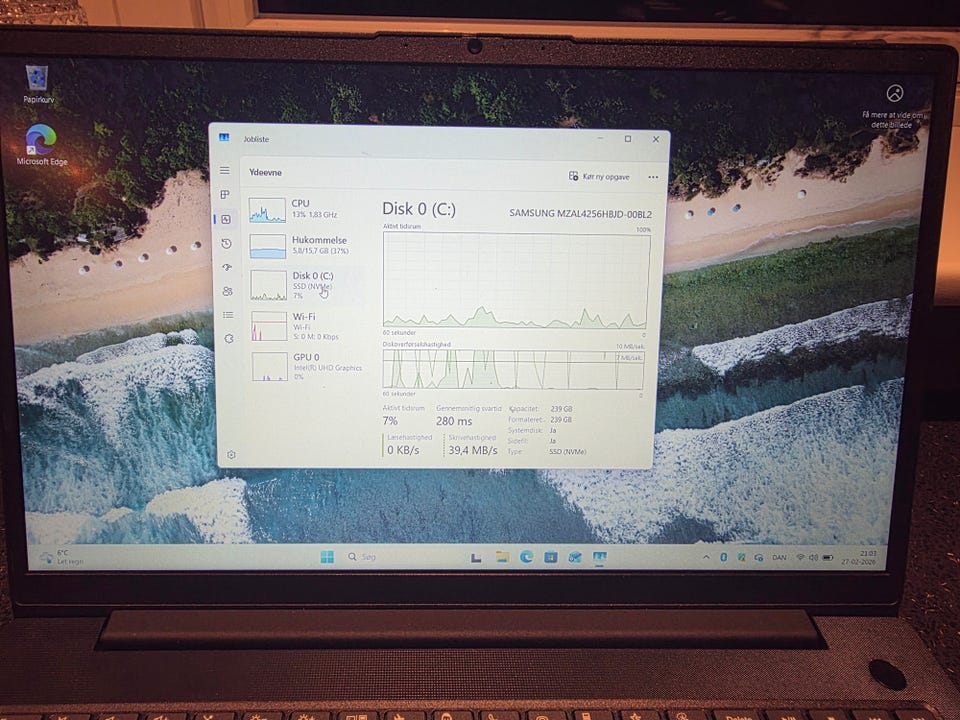Select the Performance (Ydeevne) sidebar icon
This screenshot has width=960, height=720.
tap(226, 219)
